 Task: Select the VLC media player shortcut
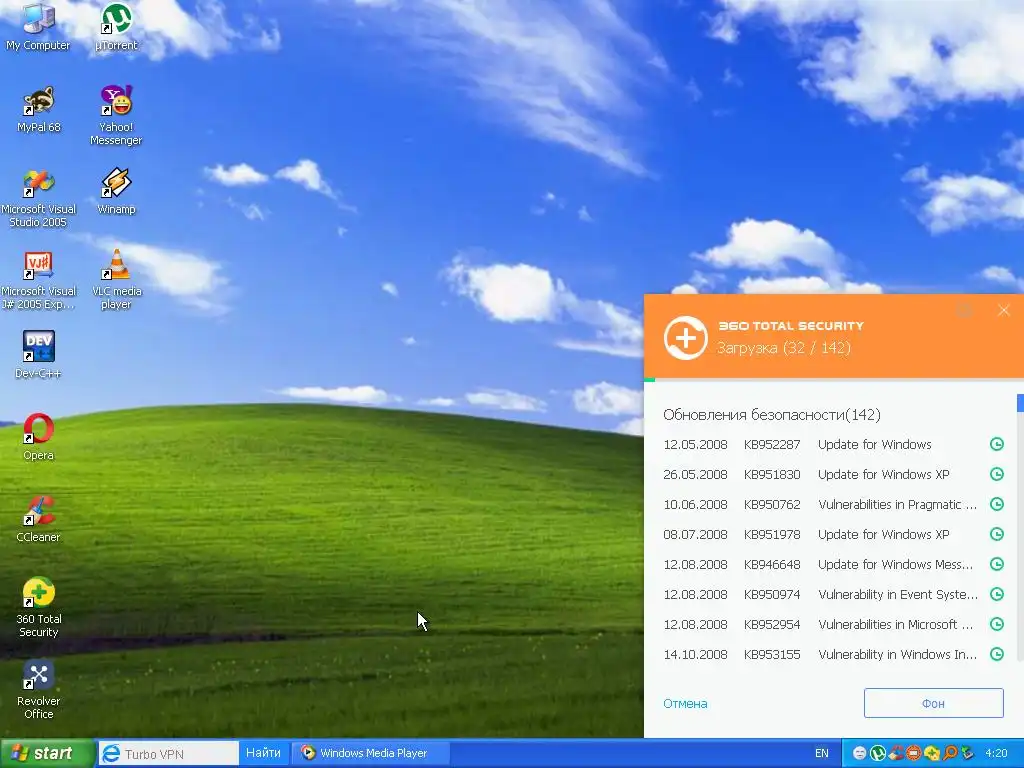(x=116, y=280)
